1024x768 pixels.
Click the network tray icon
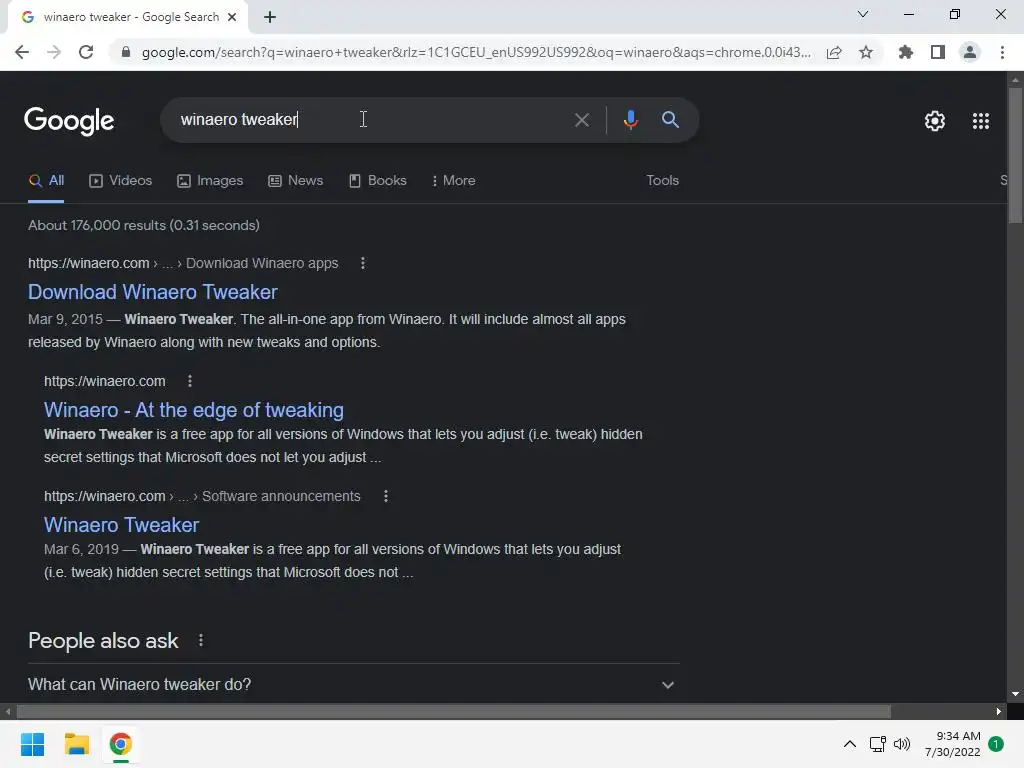(x=878, y=744)
